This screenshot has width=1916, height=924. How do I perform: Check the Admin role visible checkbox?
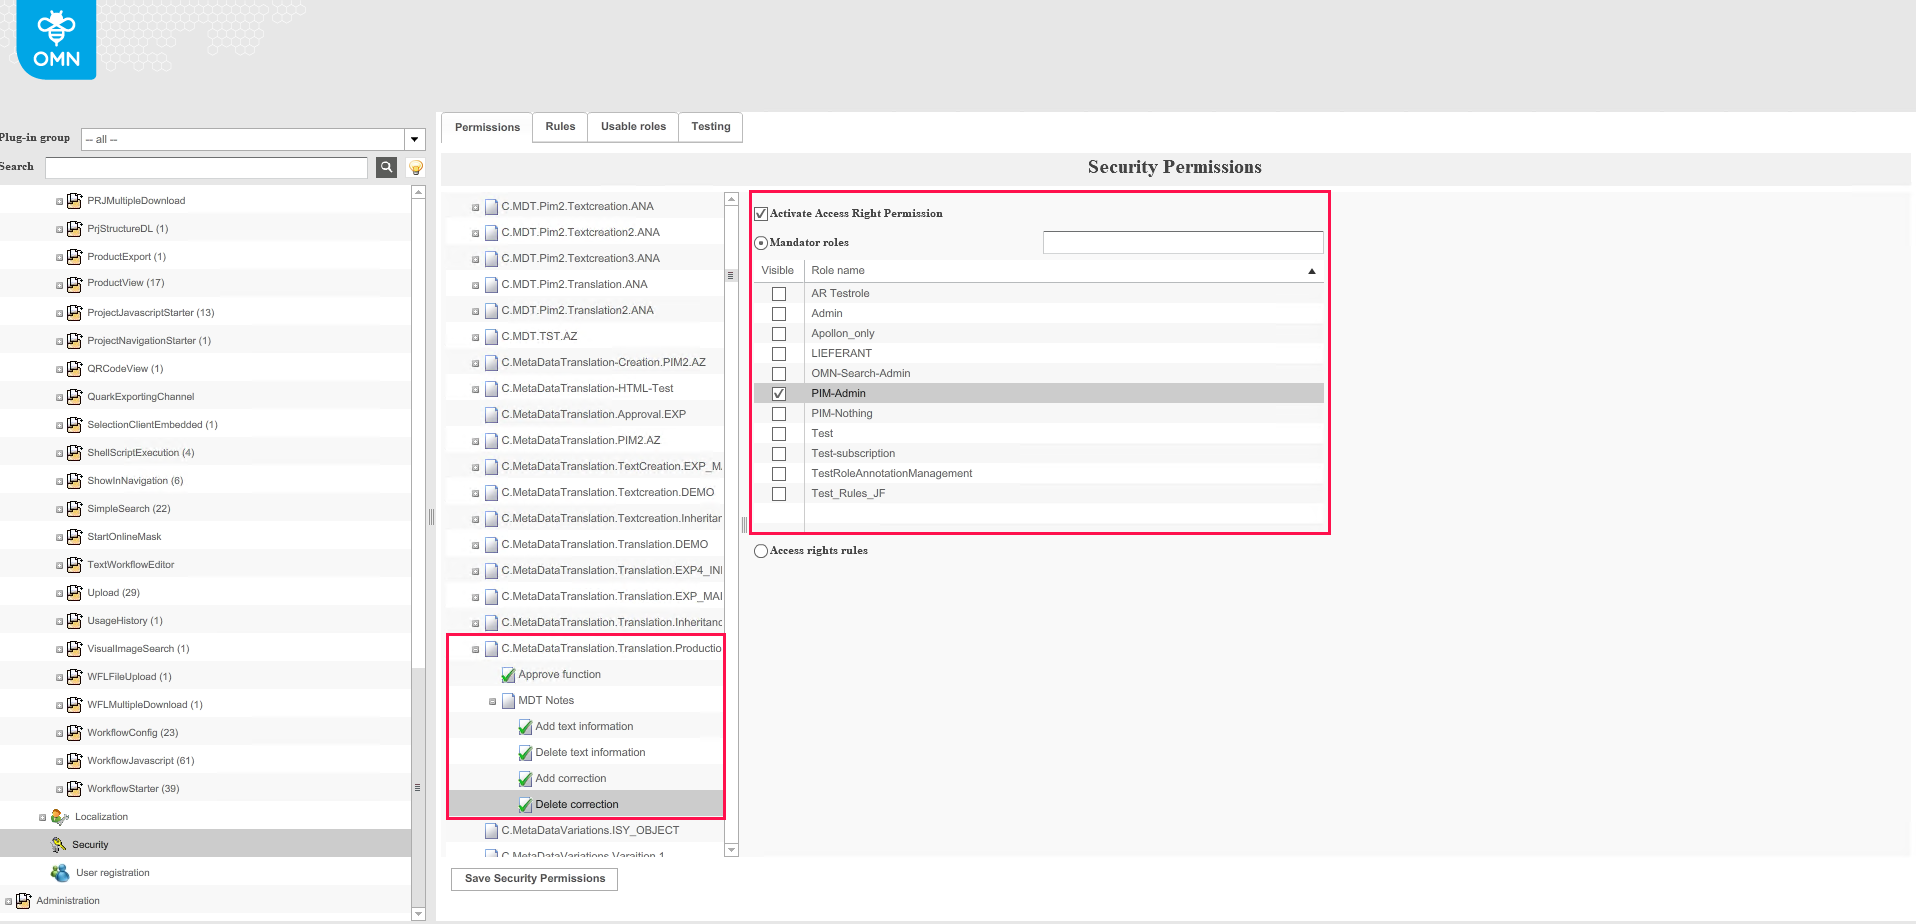779,314
